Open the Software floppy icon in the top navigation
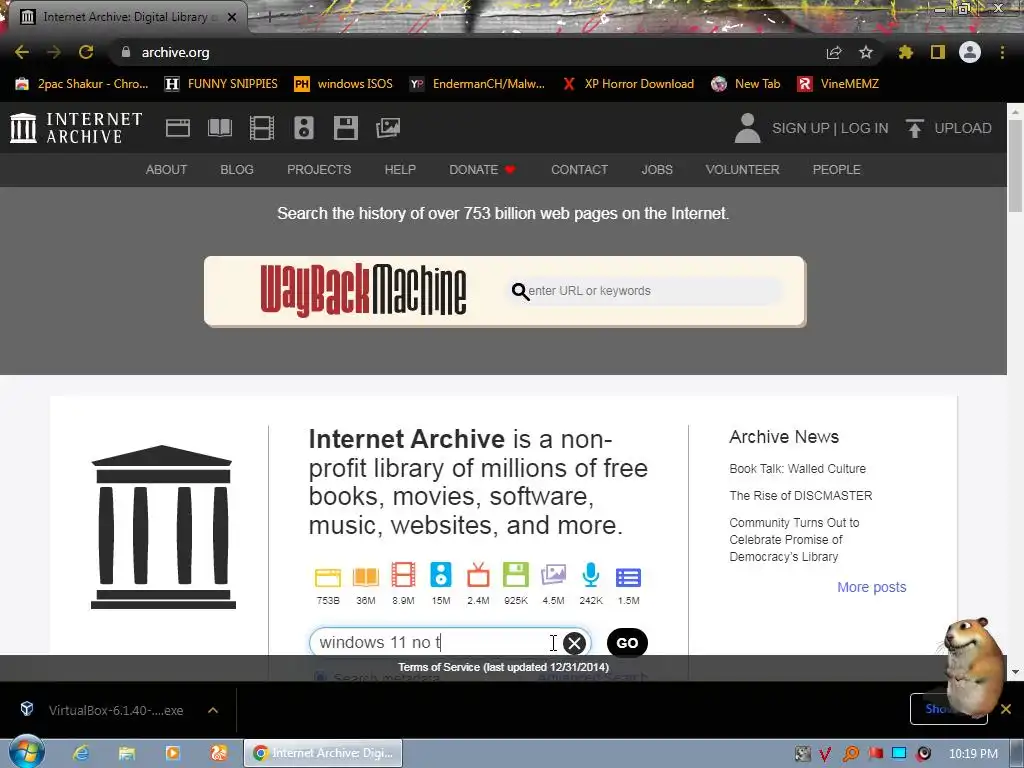Viewport: 1024px width, 768px height. (x=345, y=128)
